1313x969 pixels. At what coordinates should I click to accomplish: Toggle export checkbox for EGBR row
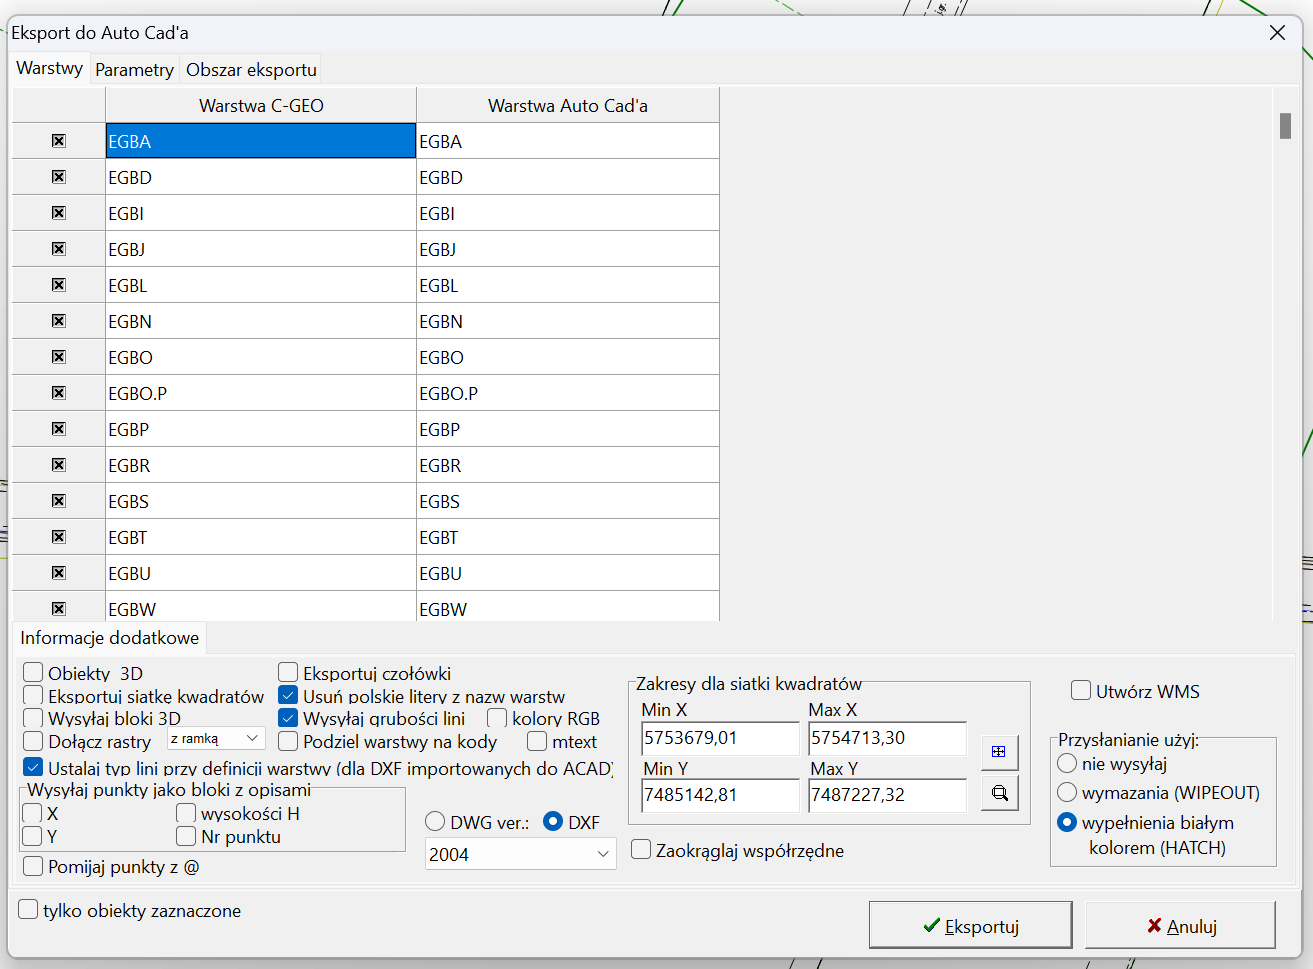[x=59, y=465]
